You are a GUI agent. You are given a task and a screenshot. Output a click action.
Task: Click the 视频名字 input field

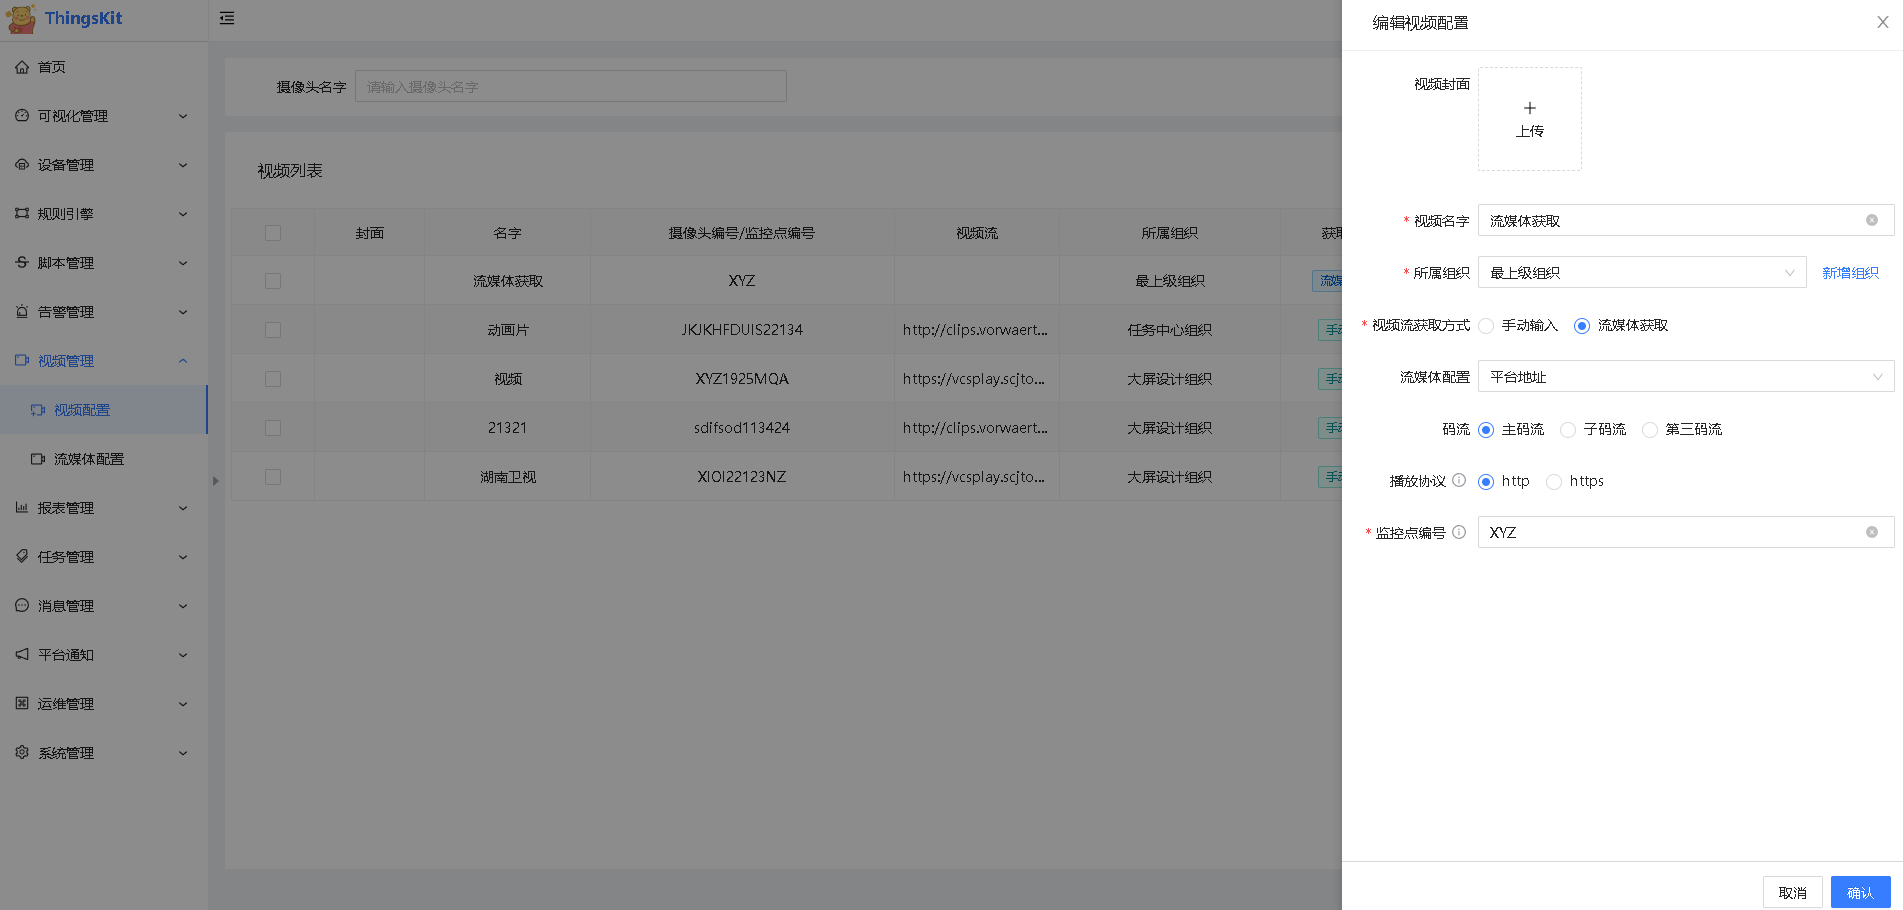(1686, 221)
